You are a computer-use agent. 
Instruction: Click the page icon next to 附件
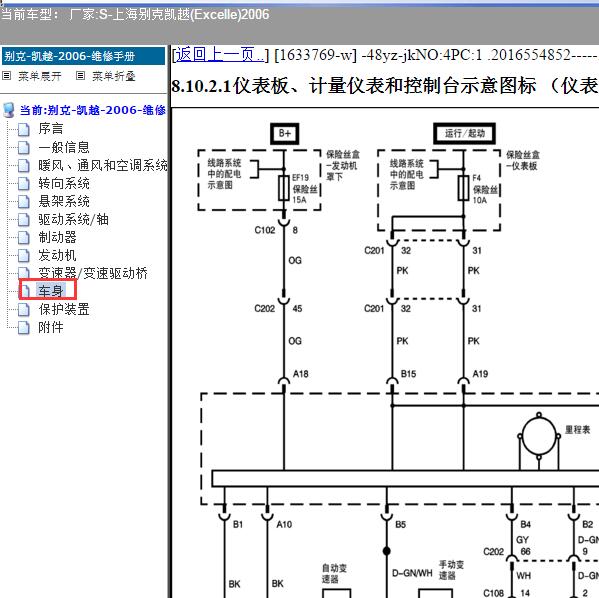coord(24,327)
